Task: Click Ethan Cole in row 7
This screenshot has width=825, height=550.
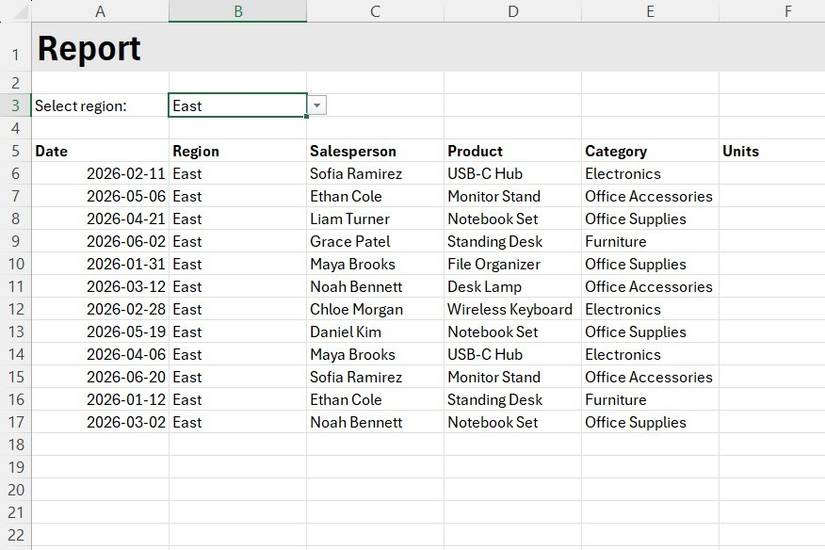Action: (x=375, y=196)
